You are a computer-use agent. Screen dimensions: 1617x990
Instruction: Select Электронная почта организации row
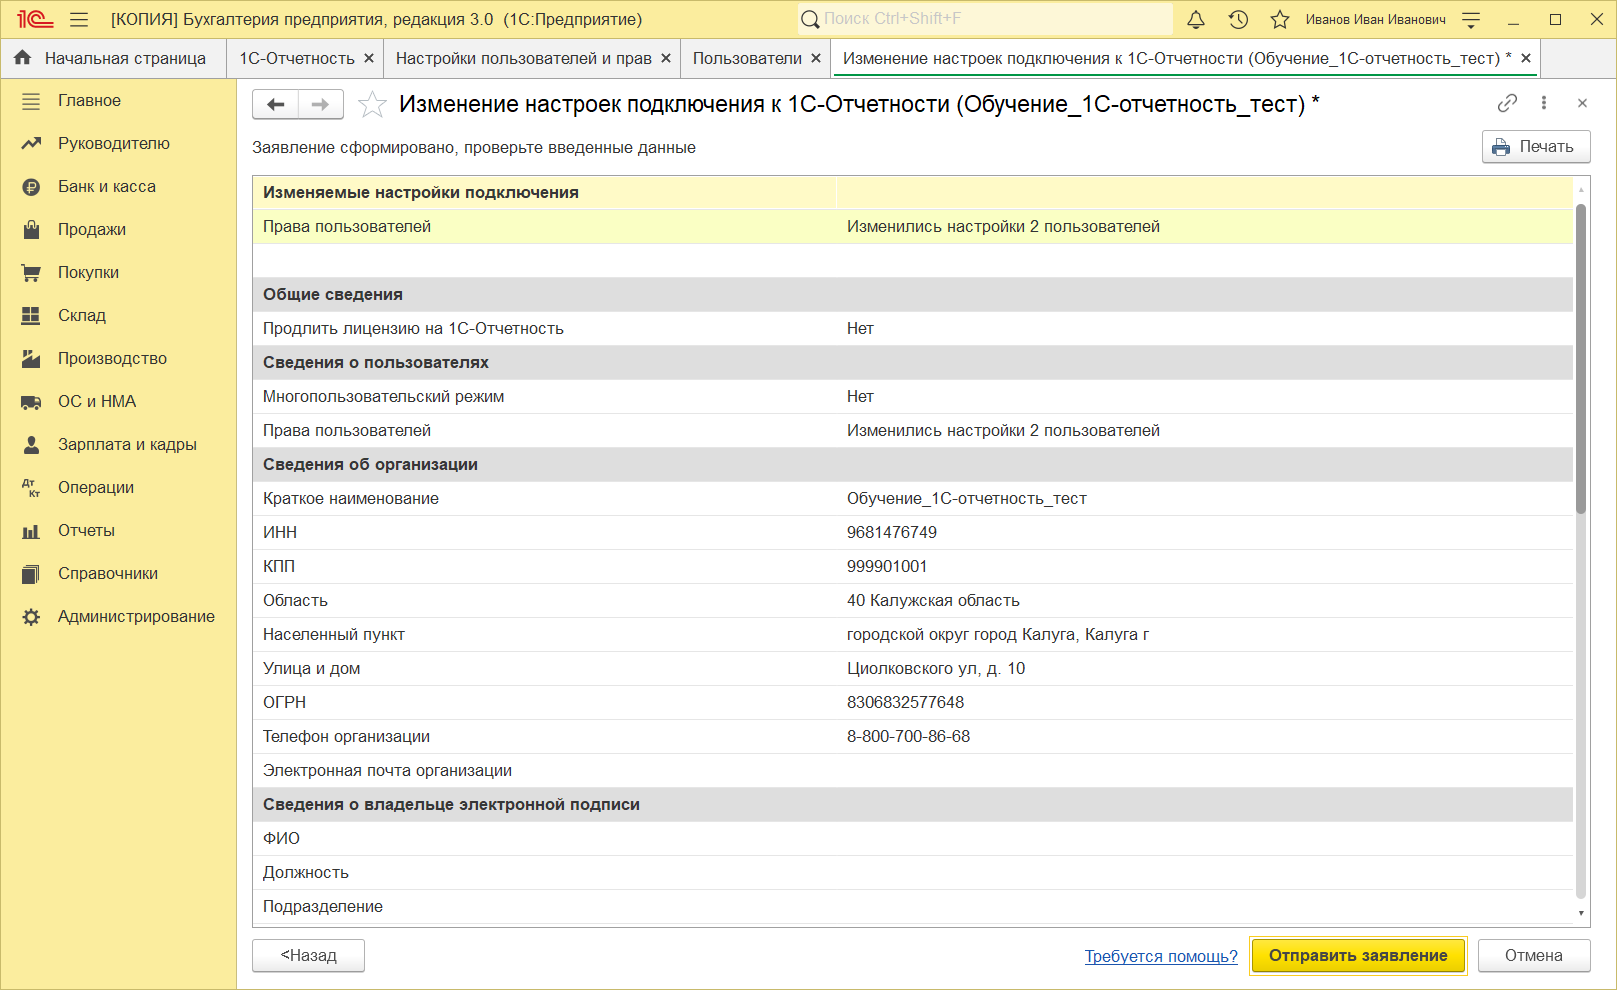click(x=913, y=771)
